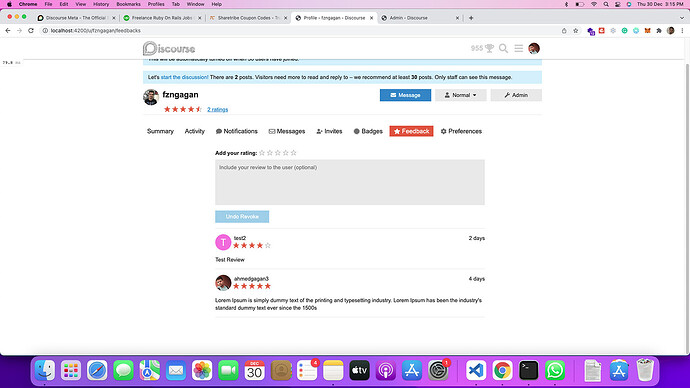This screenshot has height=388, width=690.
Task: Select the Feedback tab
Action: (411, 131)
